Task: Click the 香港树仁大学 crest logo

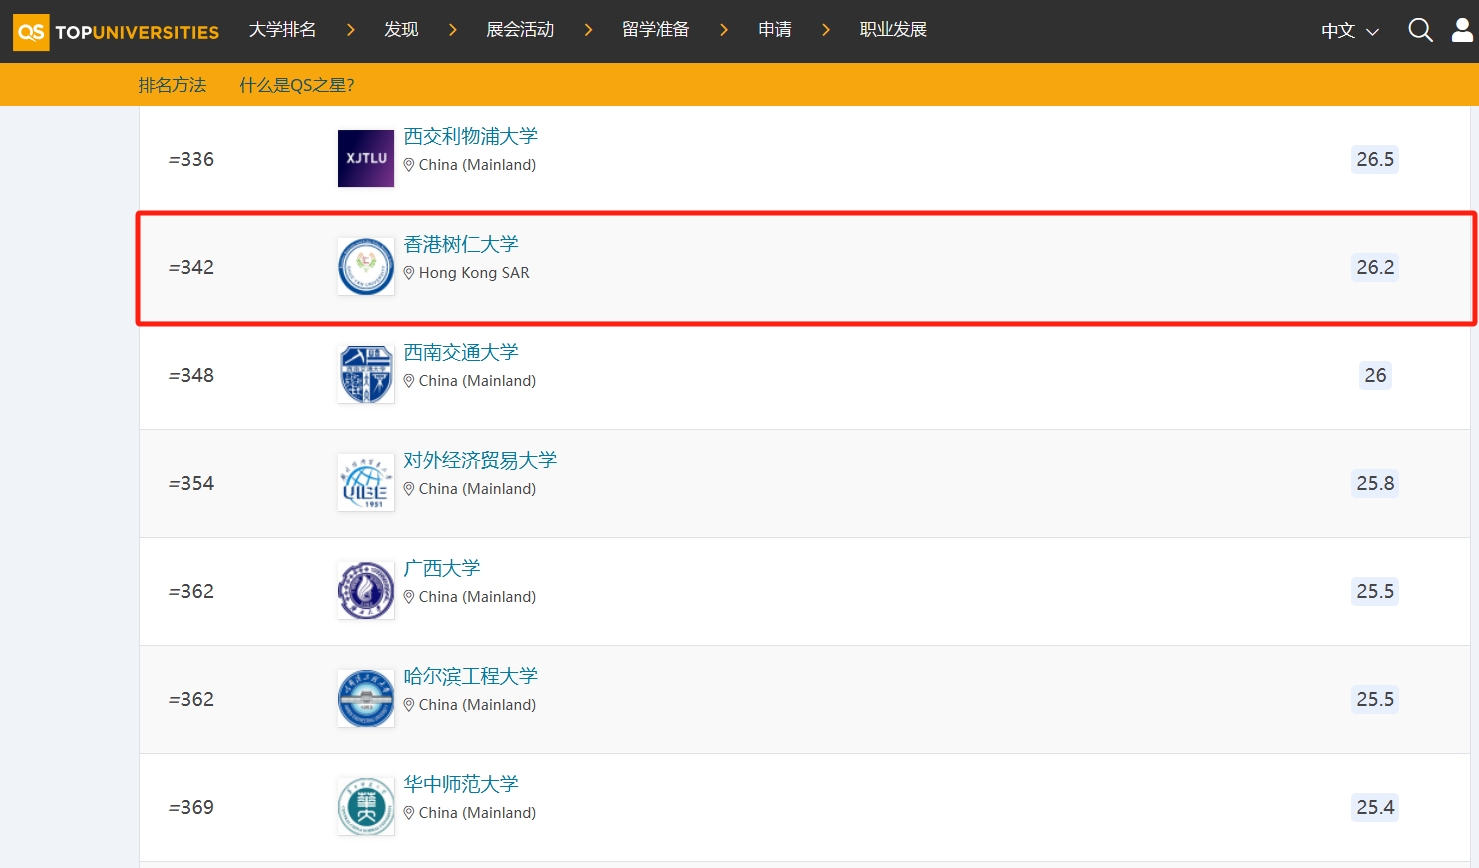Action: 365,266
